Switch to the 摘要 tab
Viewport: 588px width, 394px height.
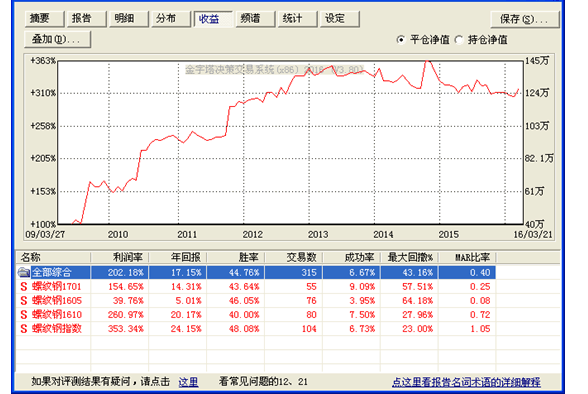pyautogui.click(x=45, y=19)
